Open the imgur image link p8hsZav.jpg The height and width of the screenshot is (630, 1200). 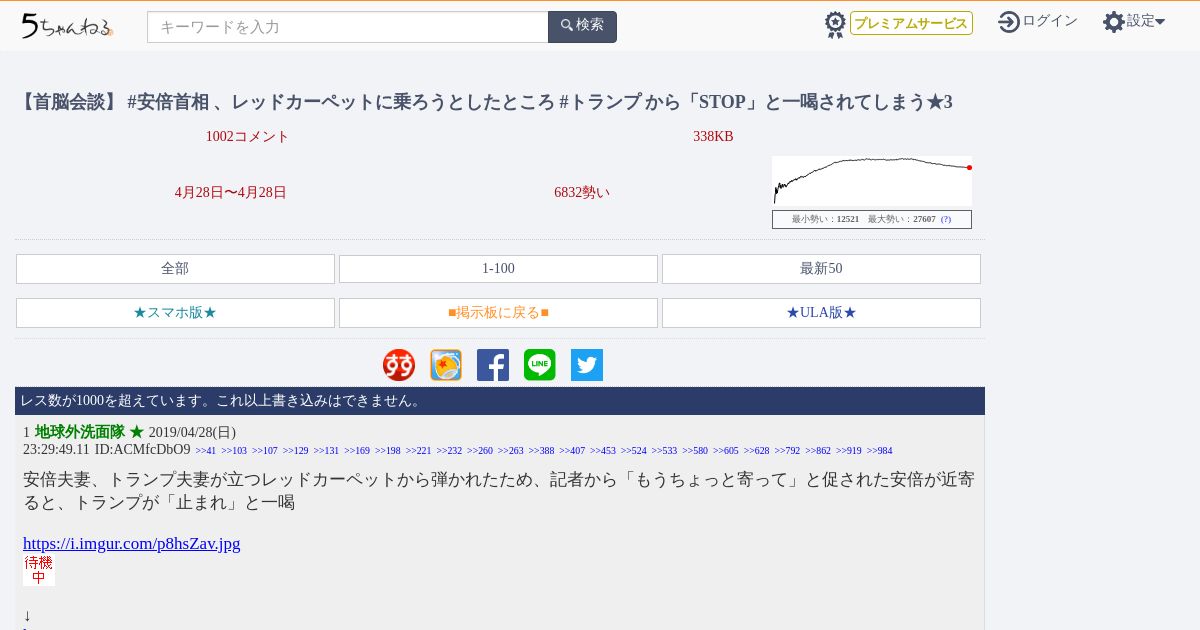[132, 544]
